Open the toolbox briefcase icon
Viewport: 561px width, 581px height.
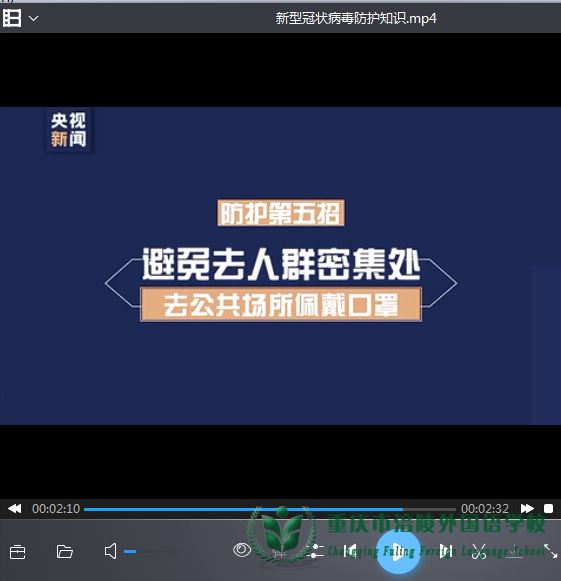pyautogui.click(x=17, y=552)
